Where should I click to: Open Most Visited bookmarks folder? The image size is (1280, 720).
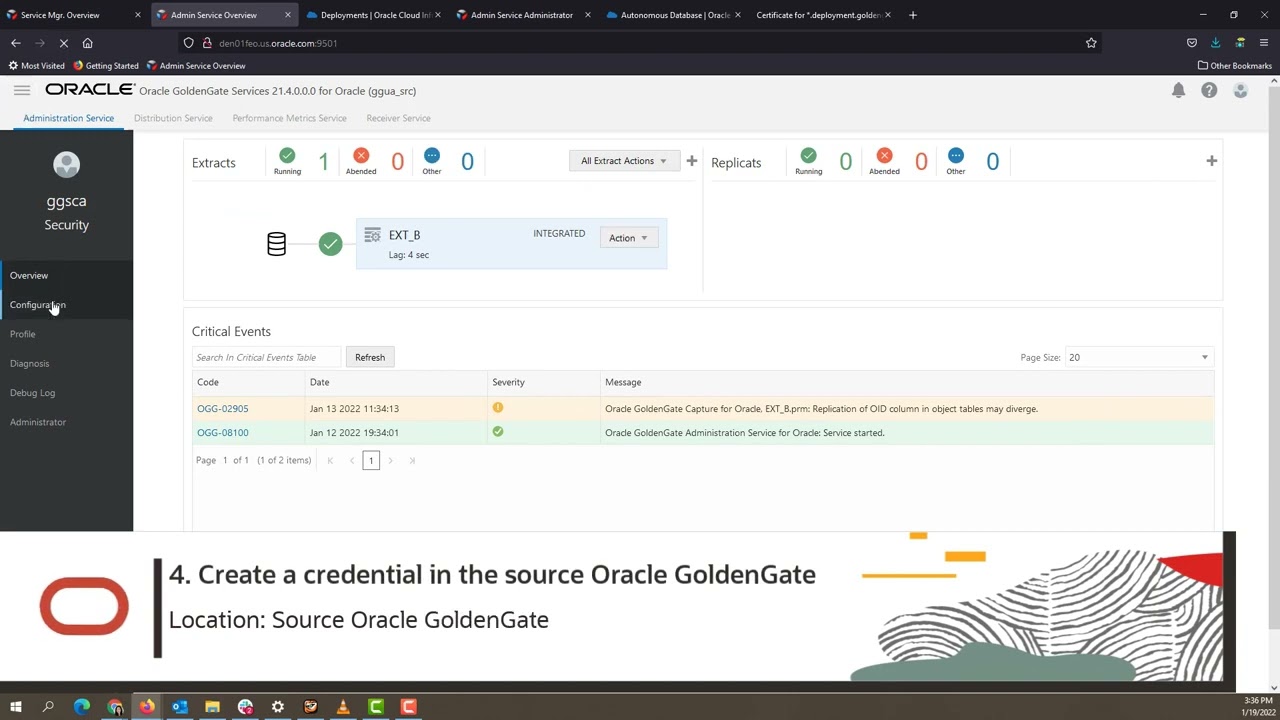(36, 66)
